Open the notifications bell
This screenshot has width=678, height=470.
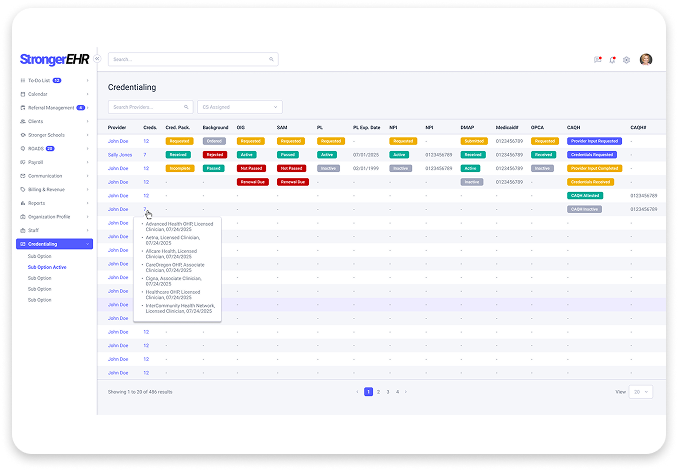[x=612, y=60]
